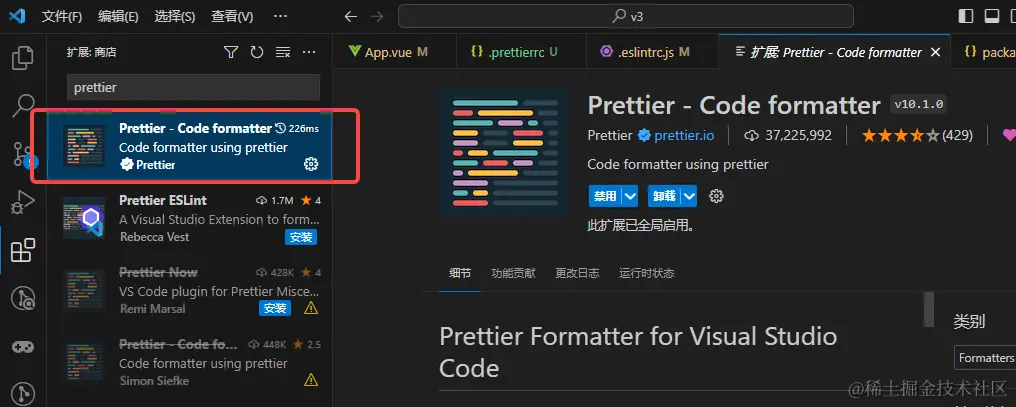1016x407 pixels.
Task: Click the v3 command center search bar
Action: pos(625,17)
